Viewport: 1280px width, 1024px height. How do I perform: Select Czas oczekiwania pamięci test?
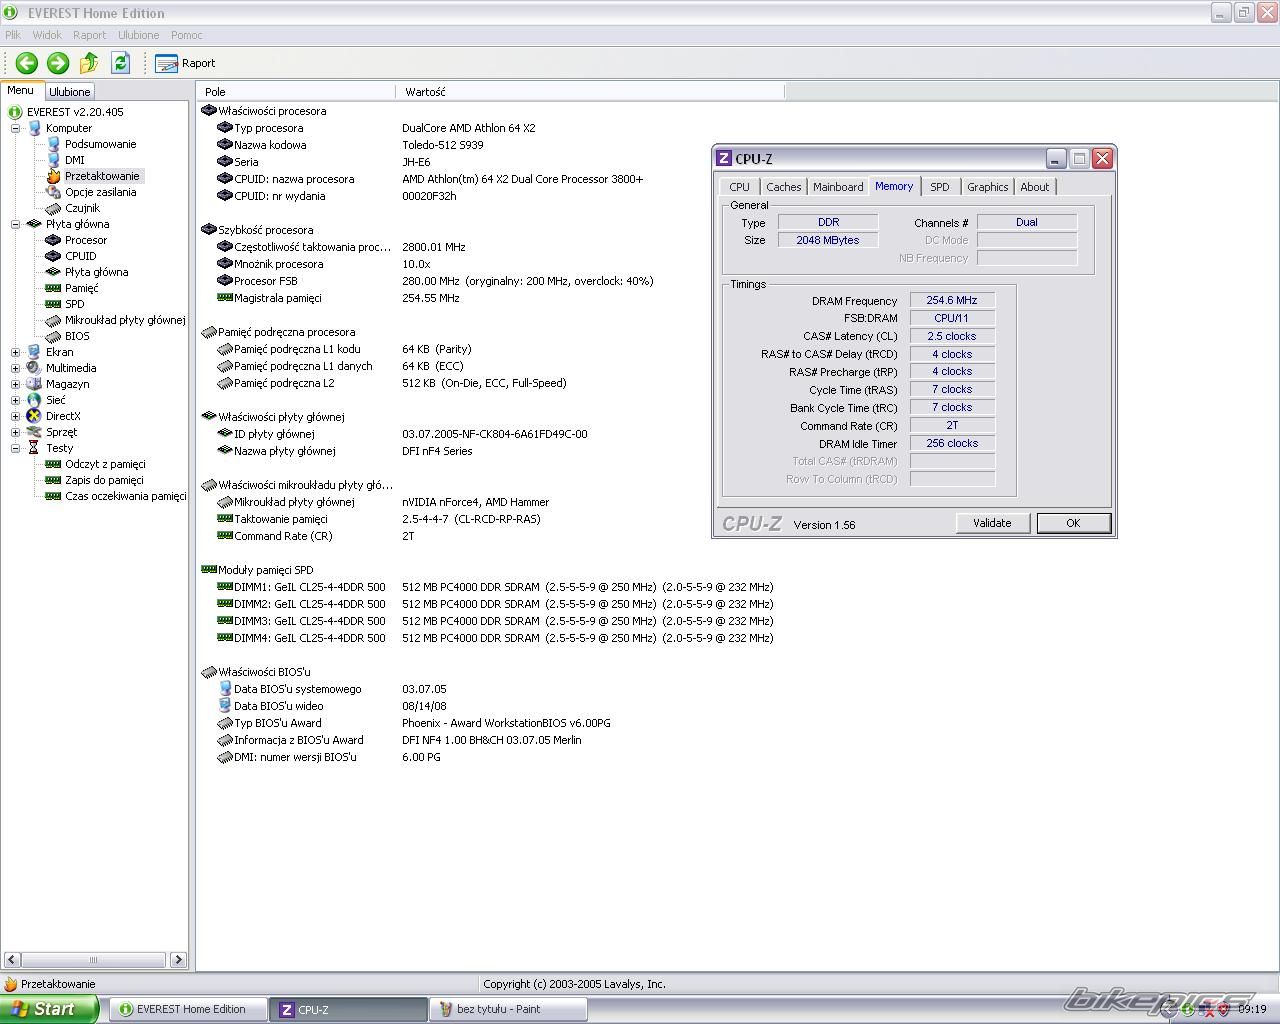(125, 496)
